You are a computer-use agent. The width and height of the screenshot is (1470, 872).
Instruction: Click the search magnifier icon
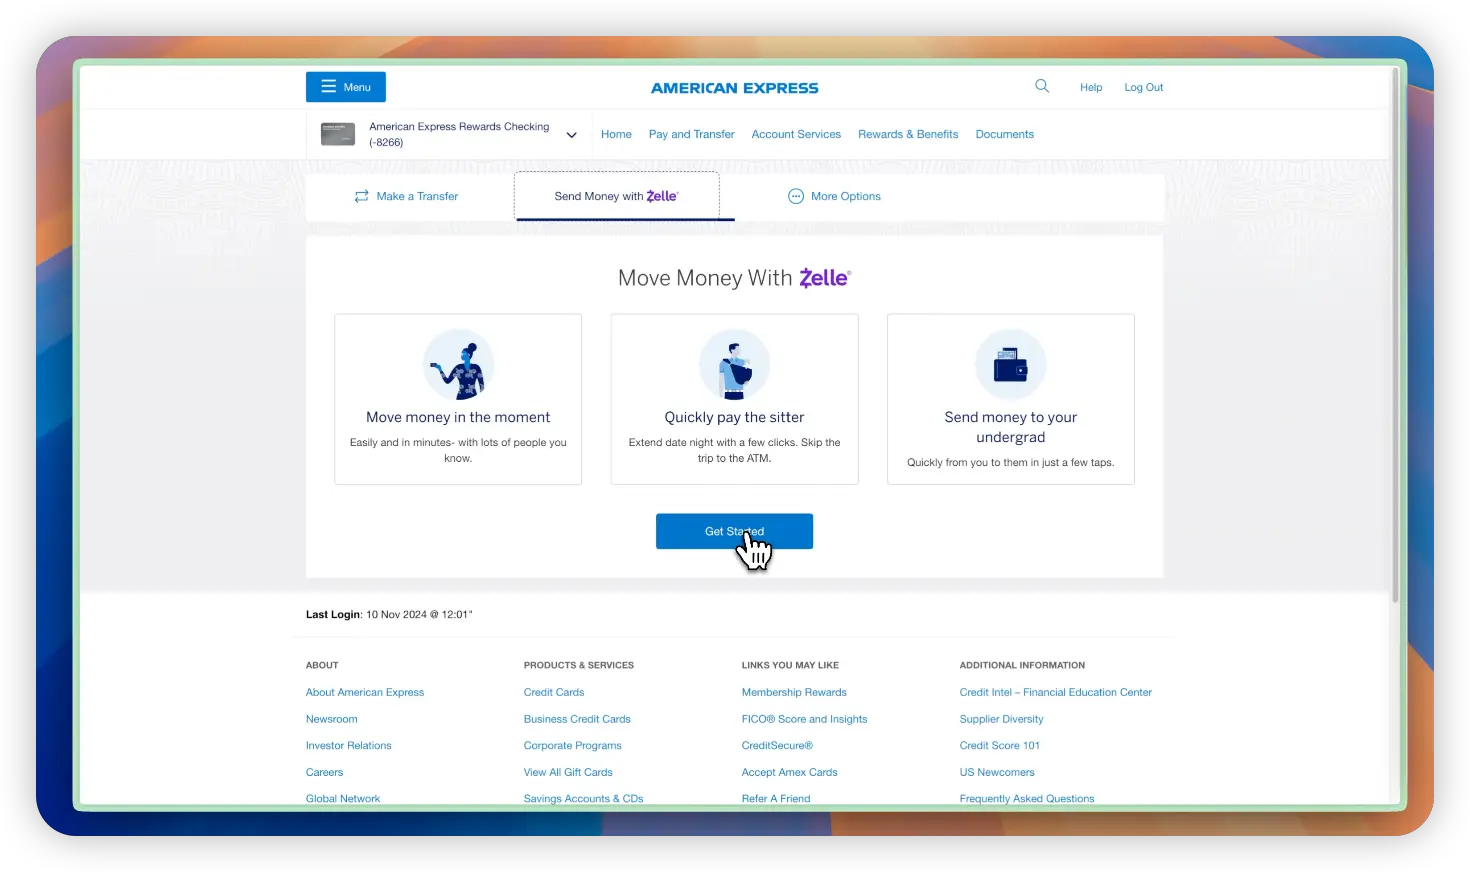click(x=1042, y=86)
